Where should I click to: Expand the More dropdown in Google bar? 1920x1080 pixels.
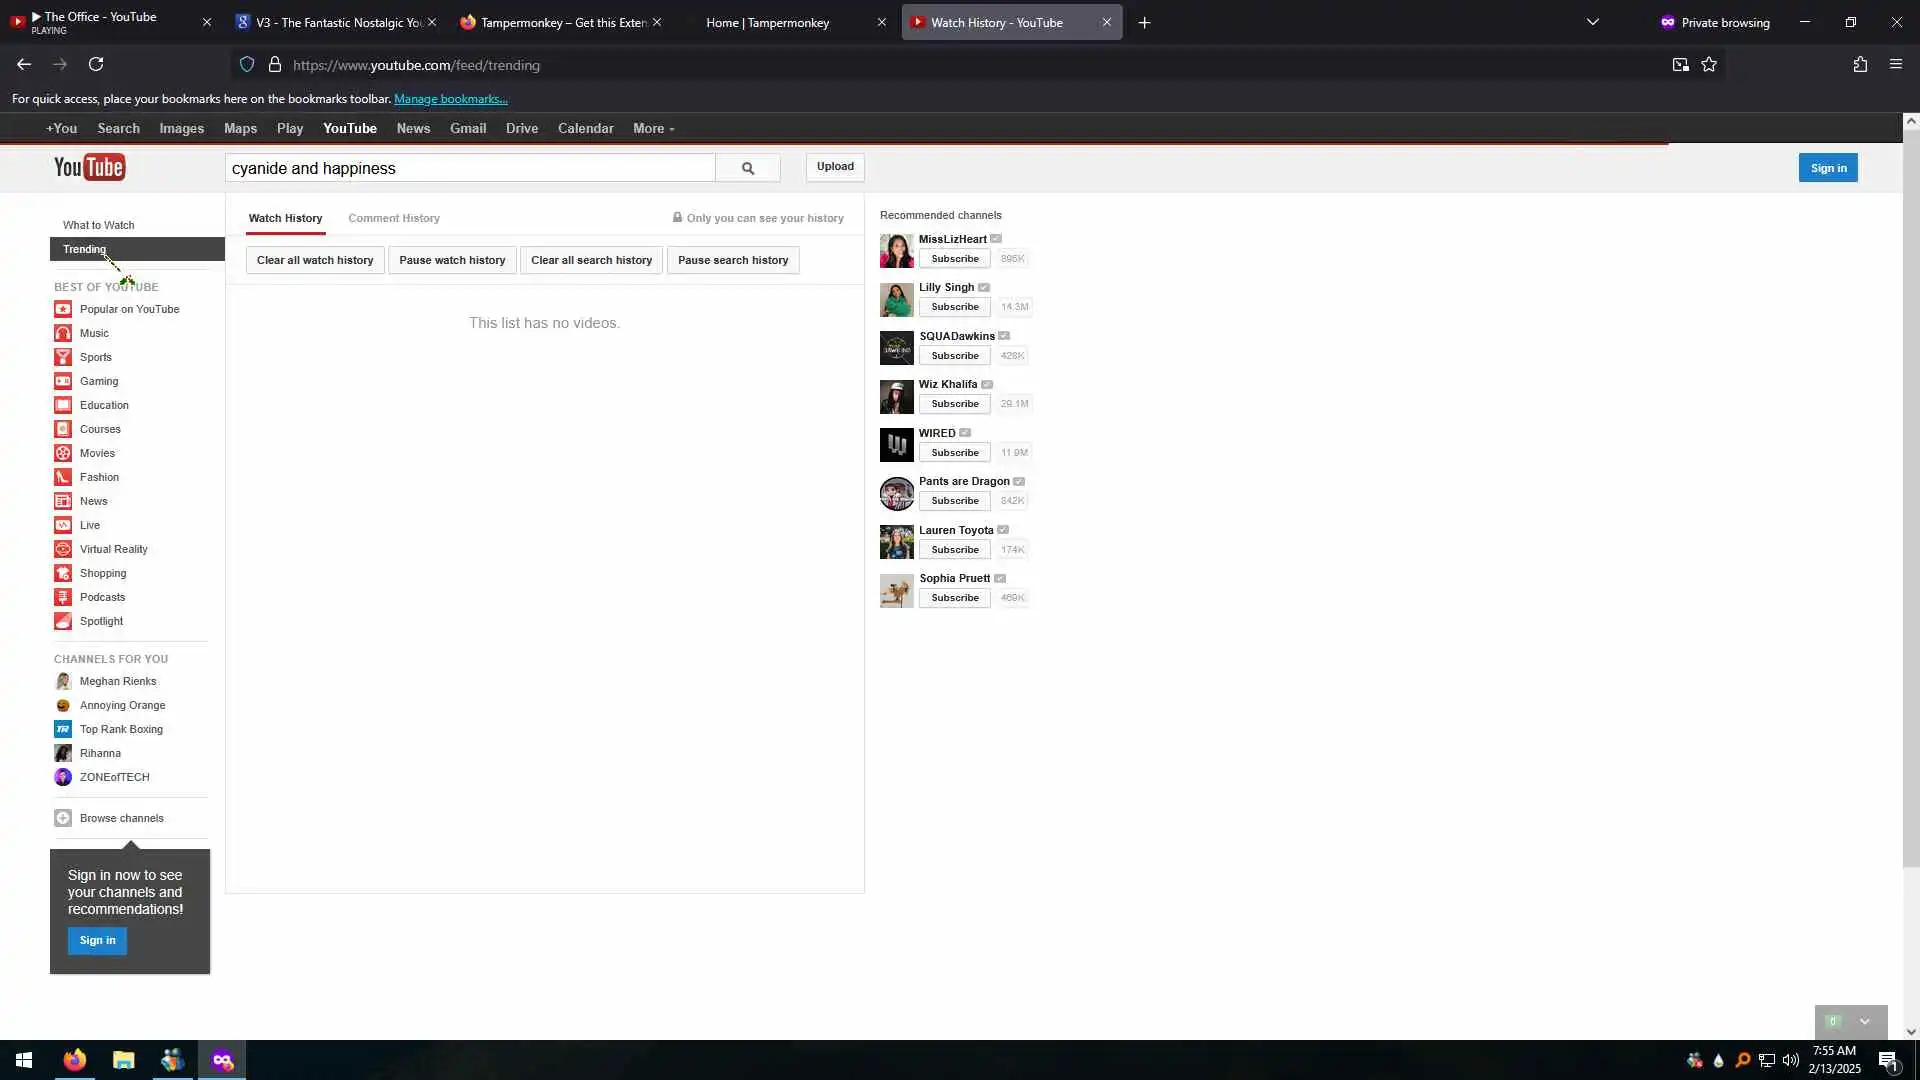(653, 129)
